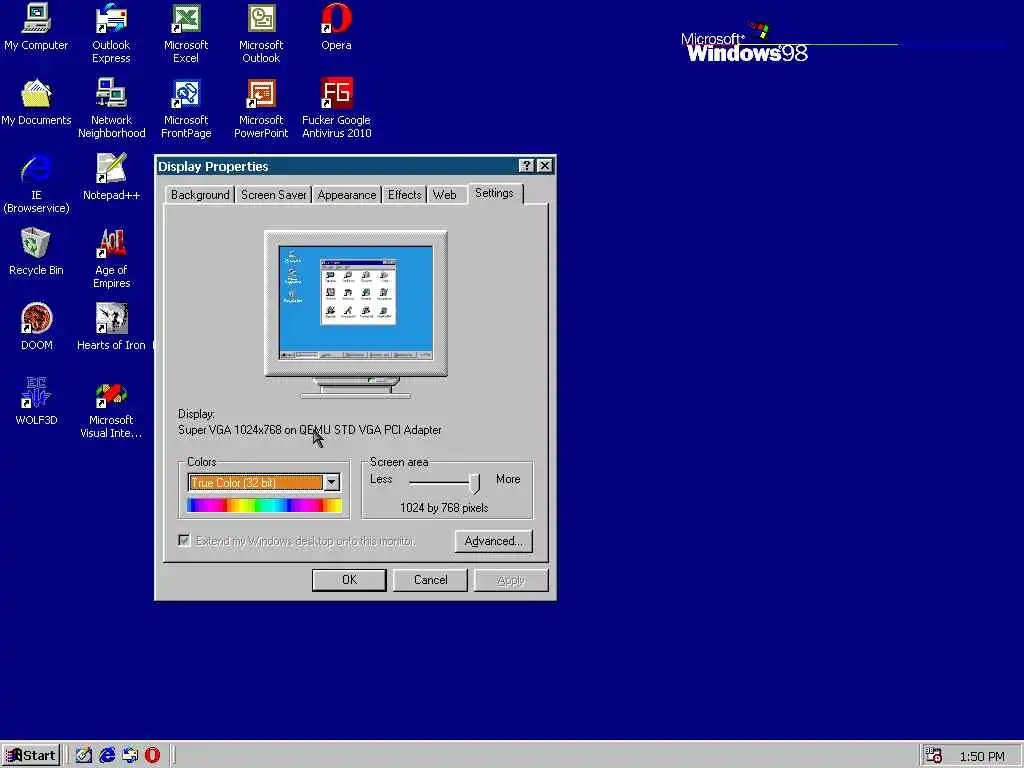This screenshot has width=1024, height=768.
Task: Open the Advanced... display settings
Action: 494,541
